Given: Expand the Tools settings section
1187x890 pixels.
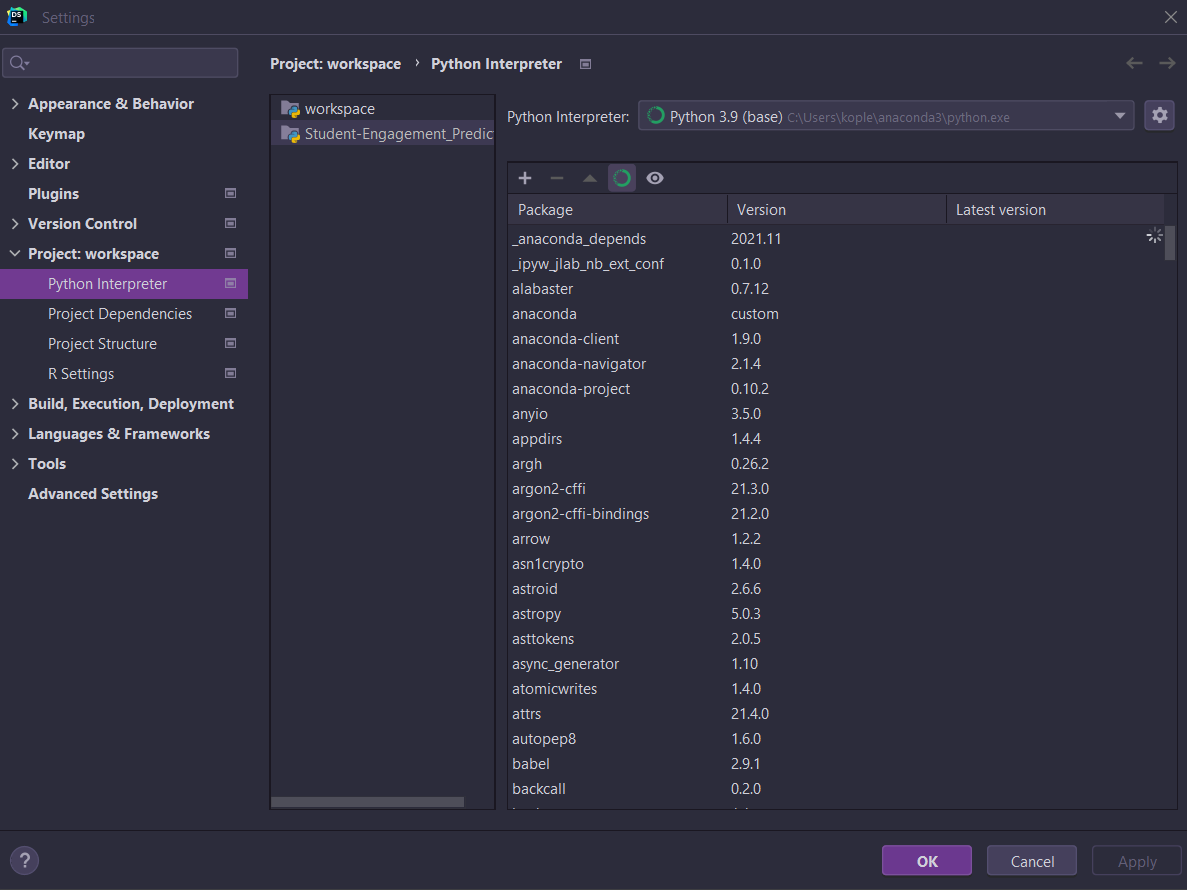Looking at the screenshot, I should click(15, 463).
